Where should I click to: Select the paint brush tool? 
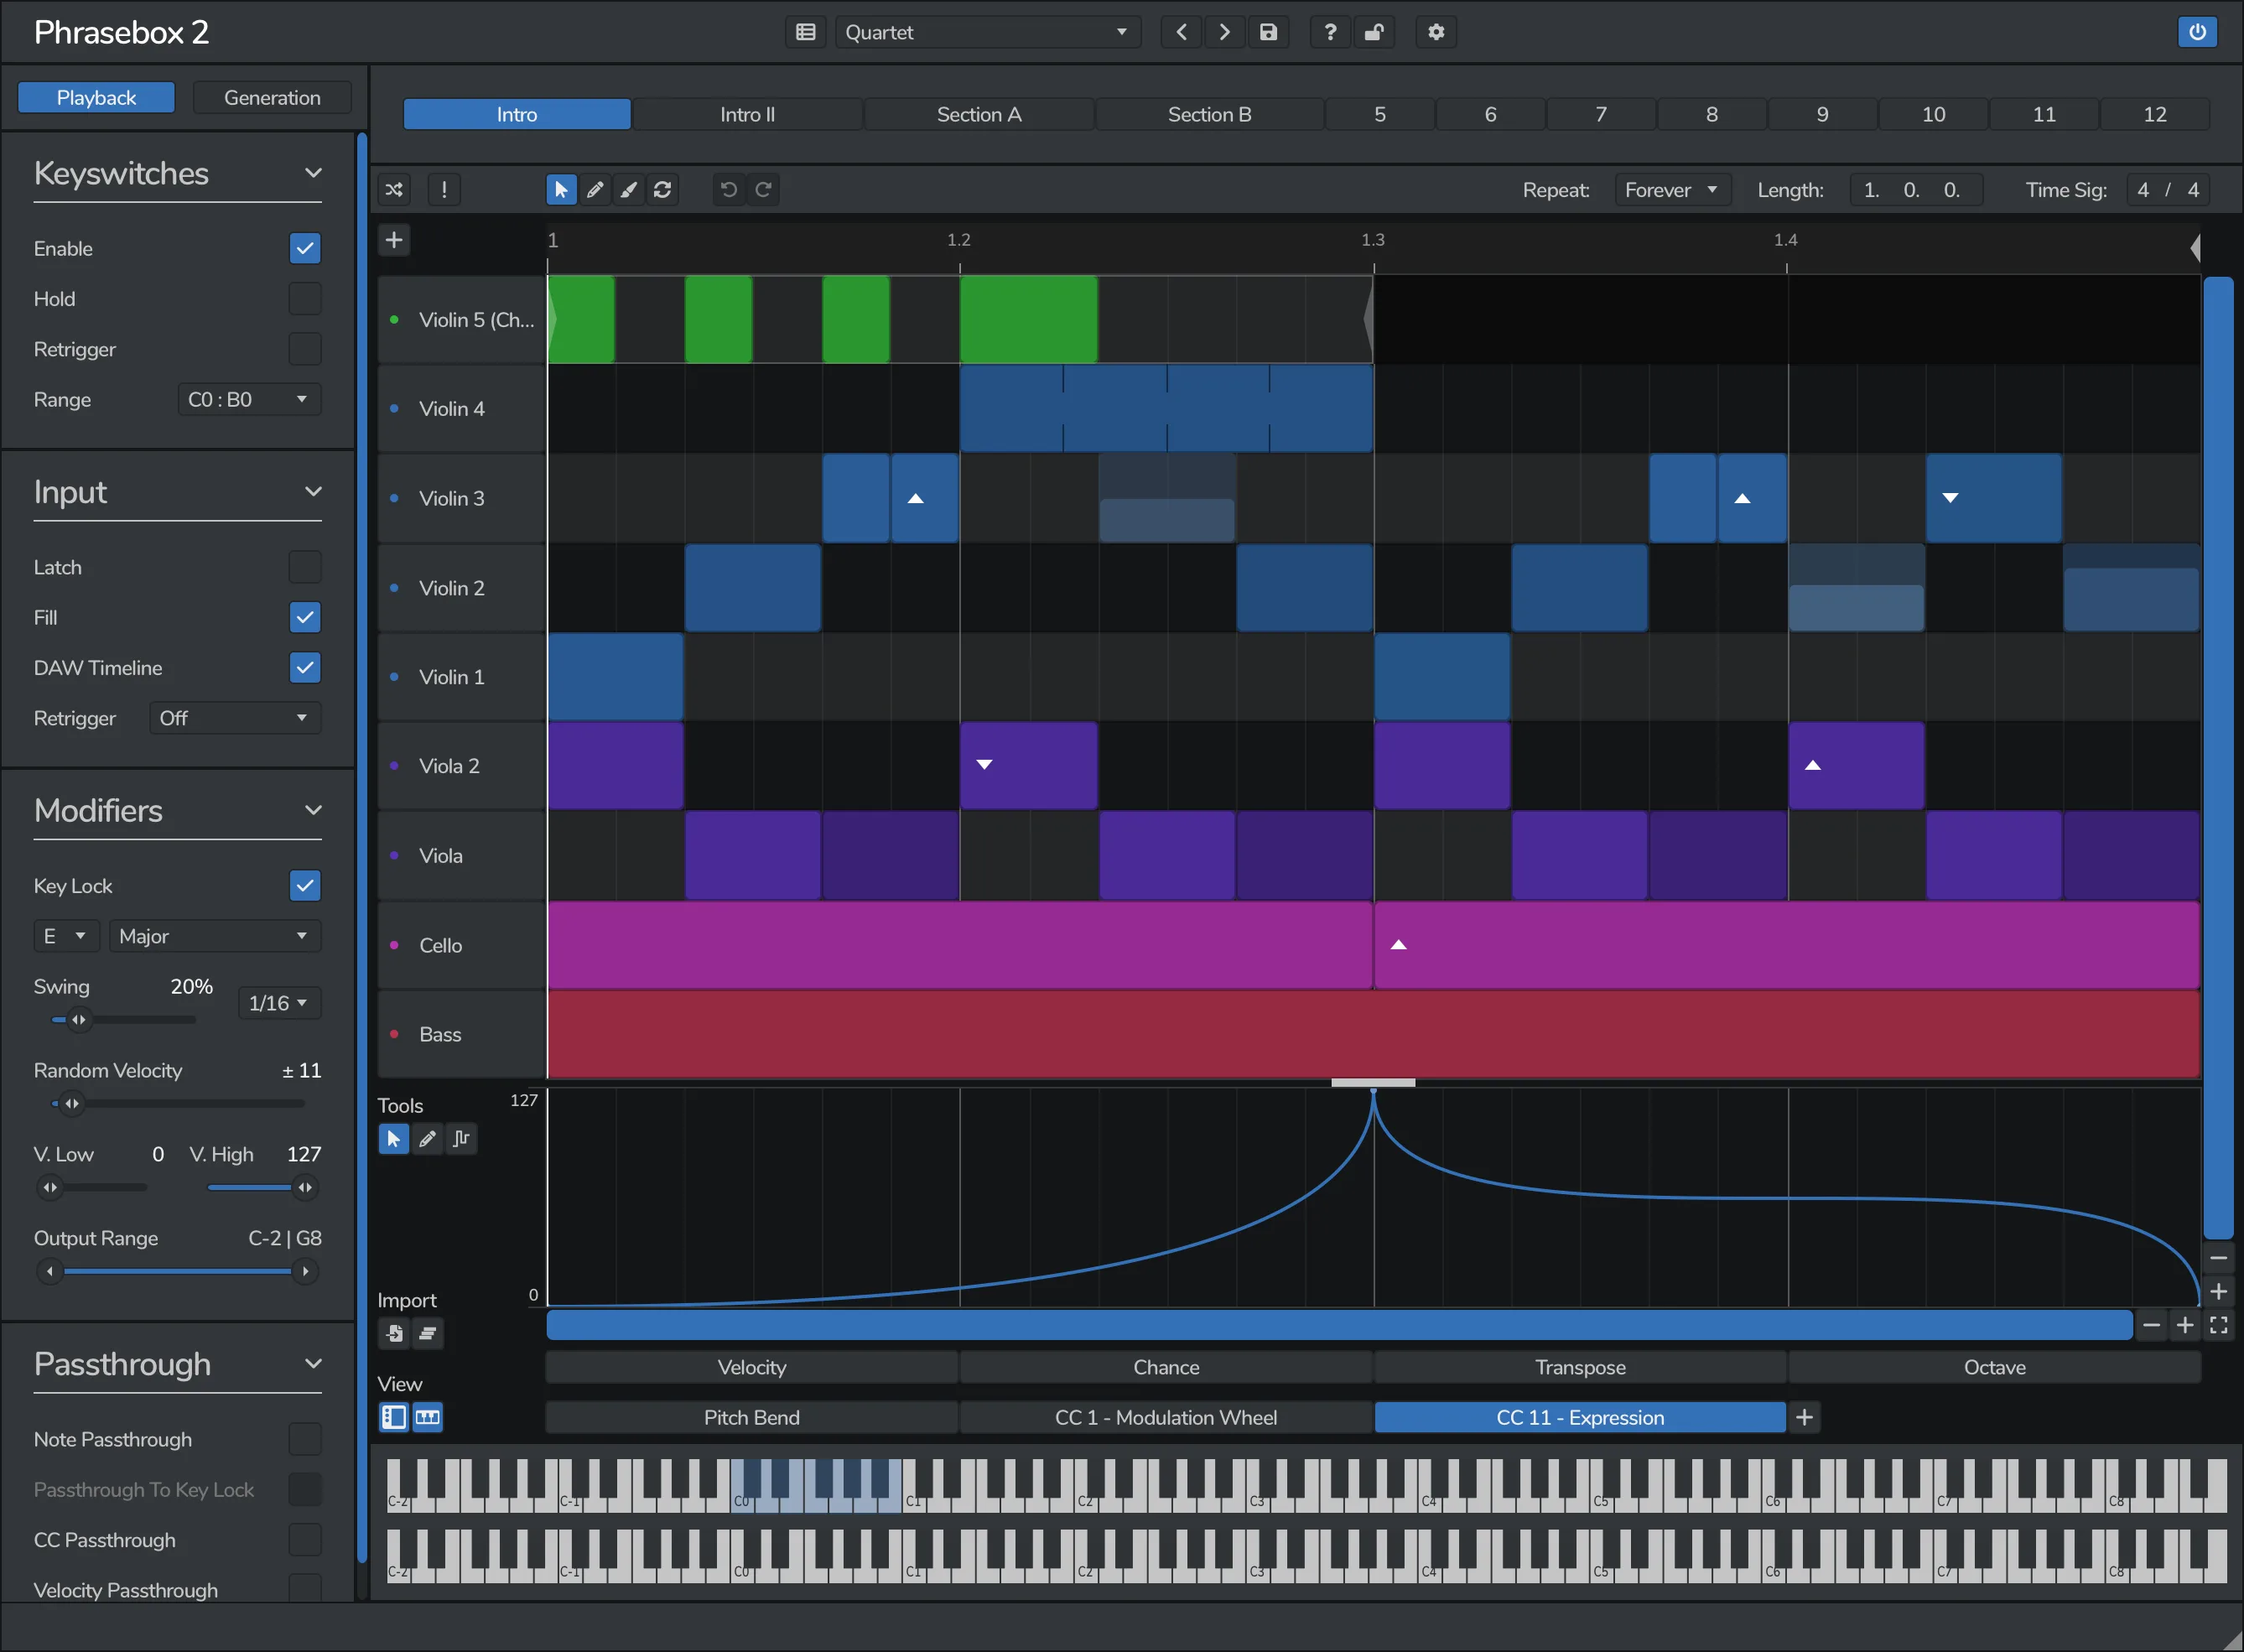tap(628, 190)
